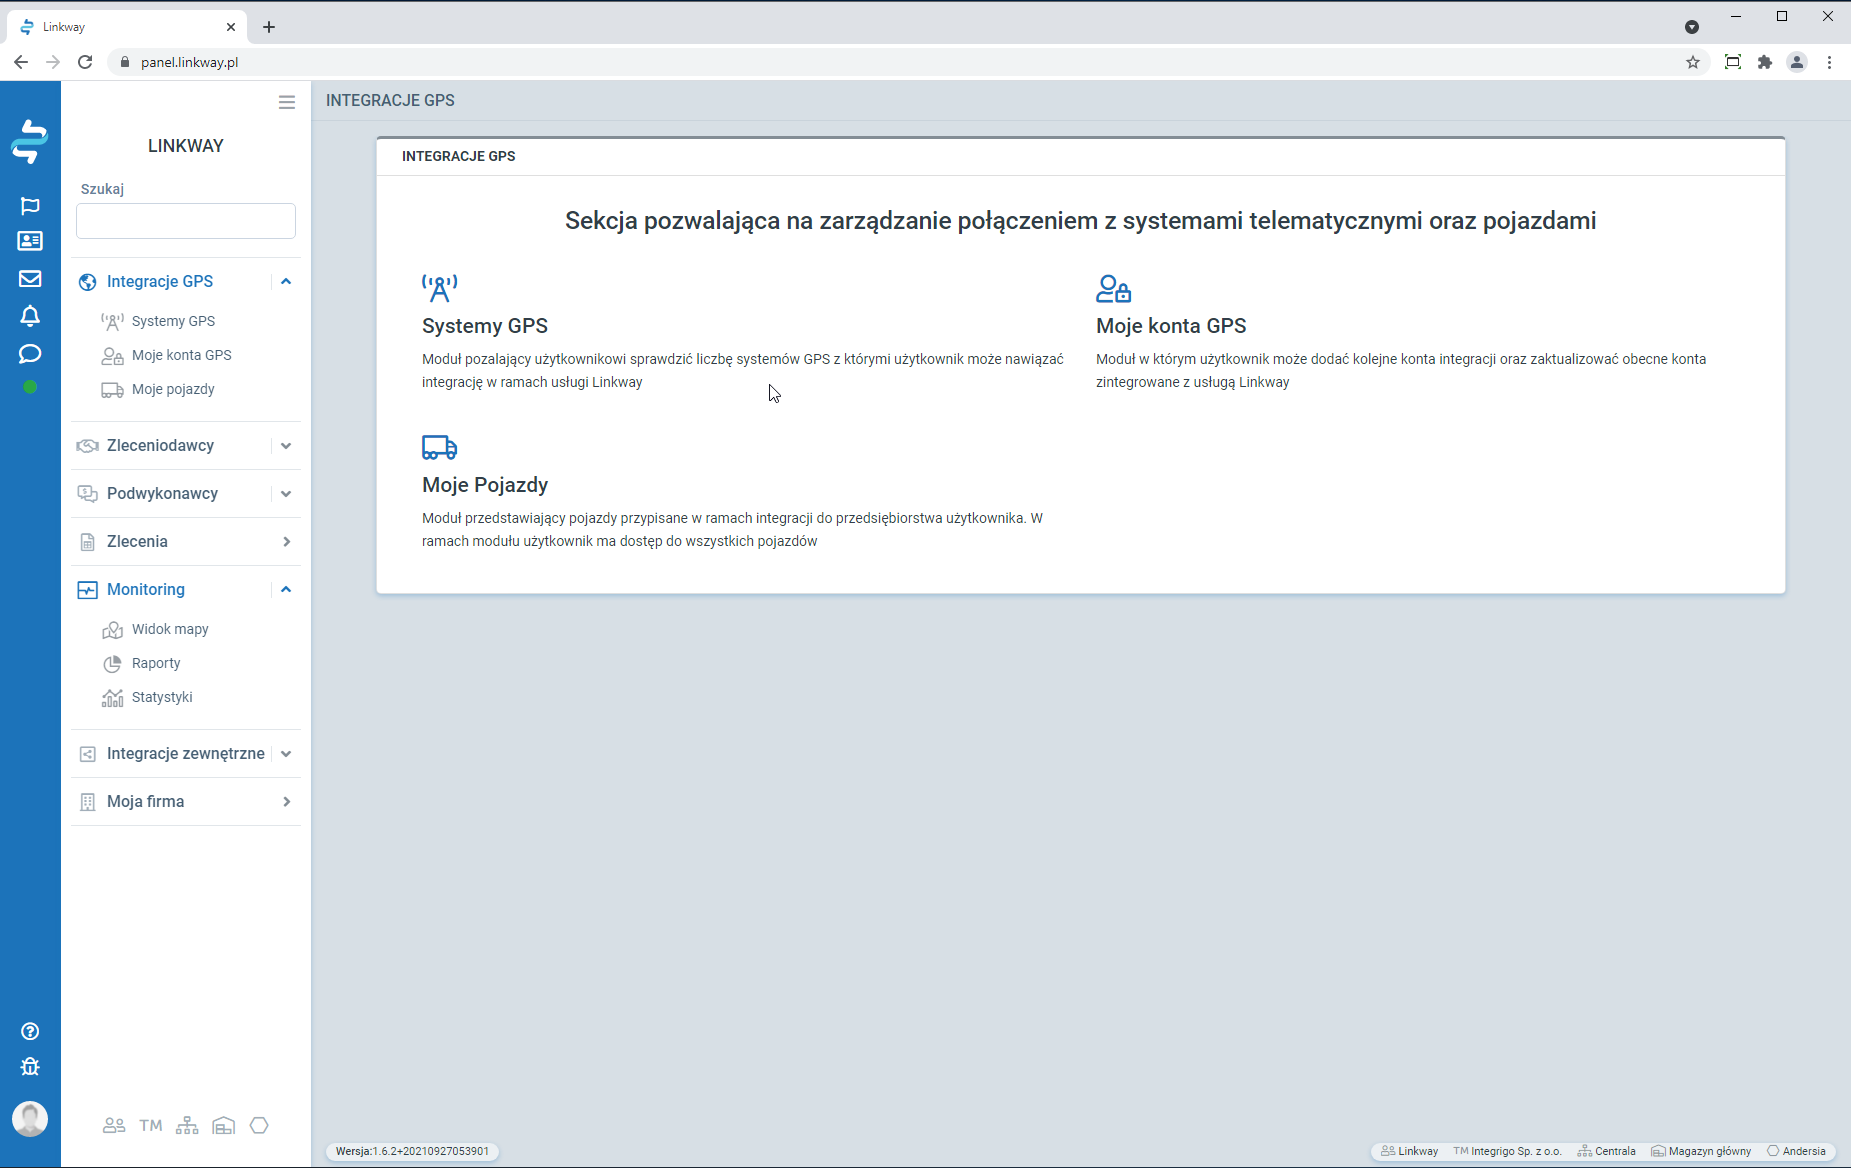The image size is (1851, 1168).
Task: Select Monitoring menu label
Action: pos(146,590)
